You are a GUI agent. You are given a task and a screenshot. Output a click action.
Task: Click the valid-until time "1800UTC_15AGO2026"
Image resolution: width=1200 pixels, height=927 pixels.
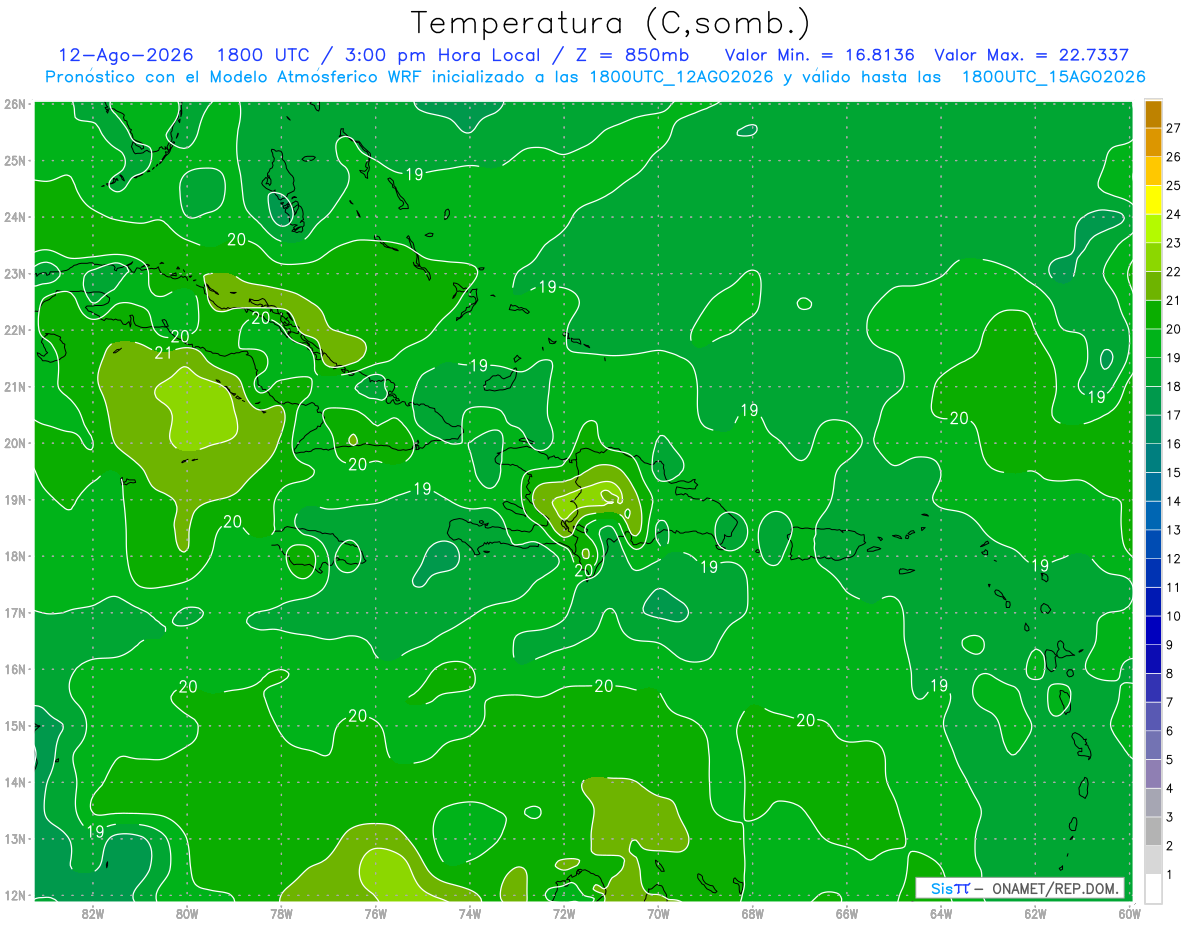click(1053, 77)
